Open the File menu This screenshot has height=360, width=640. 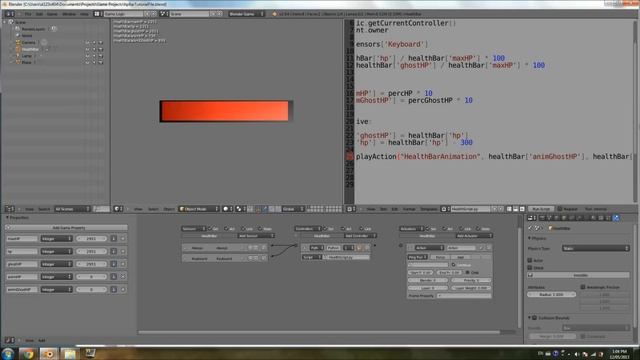pyautogui.click(x=28, y=14)
